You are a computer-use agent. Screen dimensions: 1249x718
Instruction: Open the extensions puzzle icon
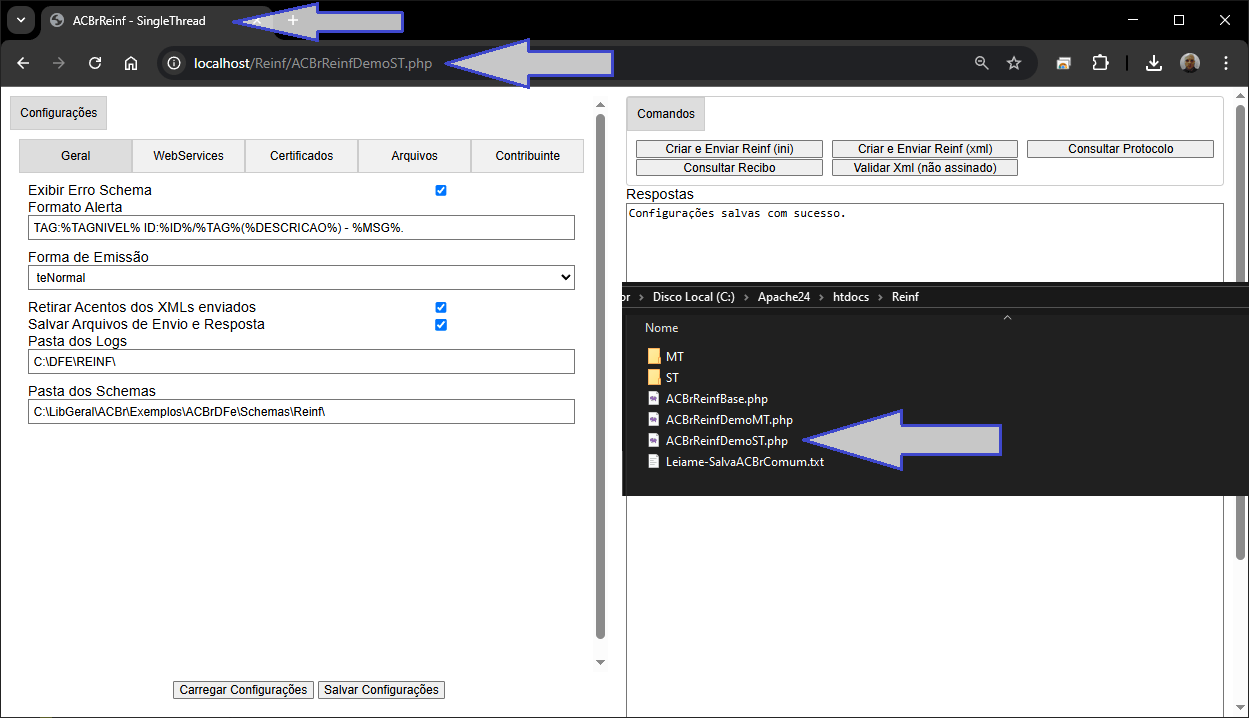(1100, 63)
